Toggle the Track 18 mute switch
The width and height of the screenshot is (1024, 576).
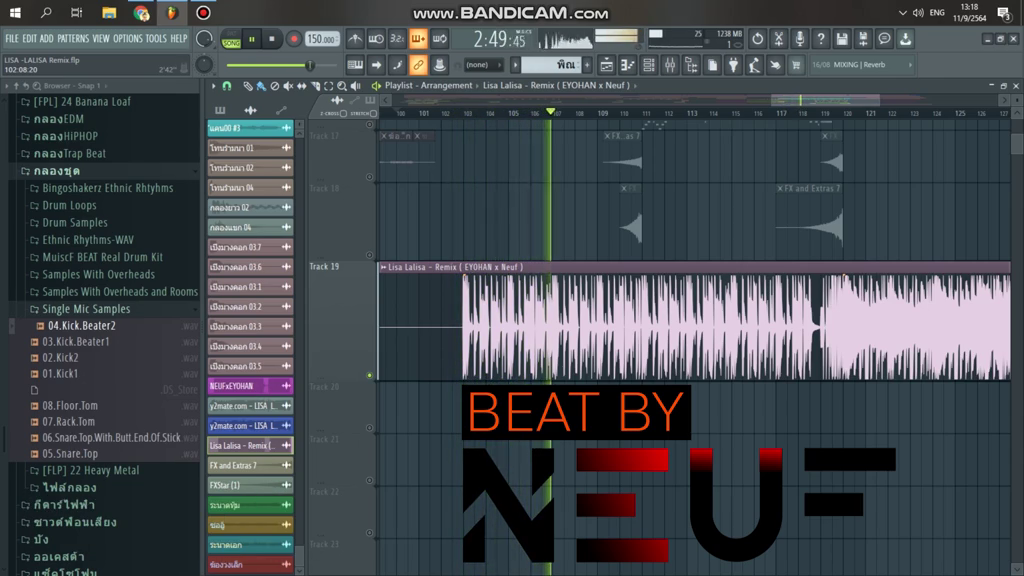pos(370,255)
